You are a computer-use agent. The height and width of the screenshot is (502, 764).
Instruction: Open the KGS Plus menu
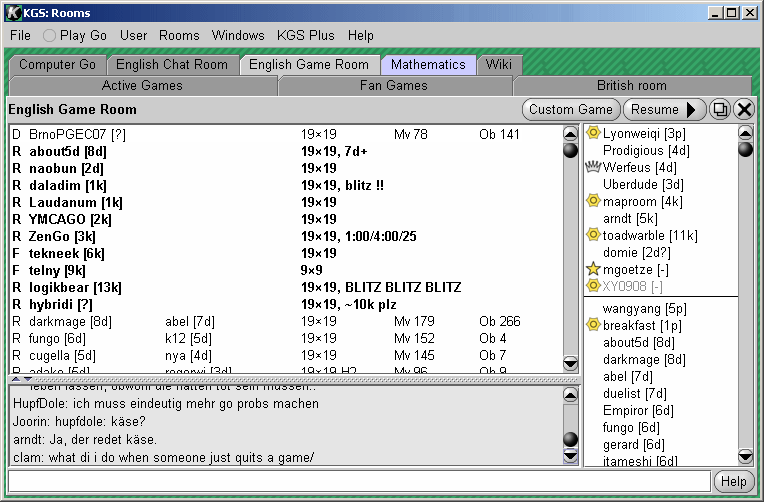pos(305,35)
